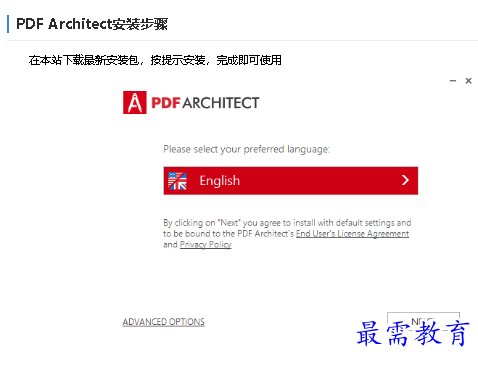Minimize the installer window

tap(453, 81)
